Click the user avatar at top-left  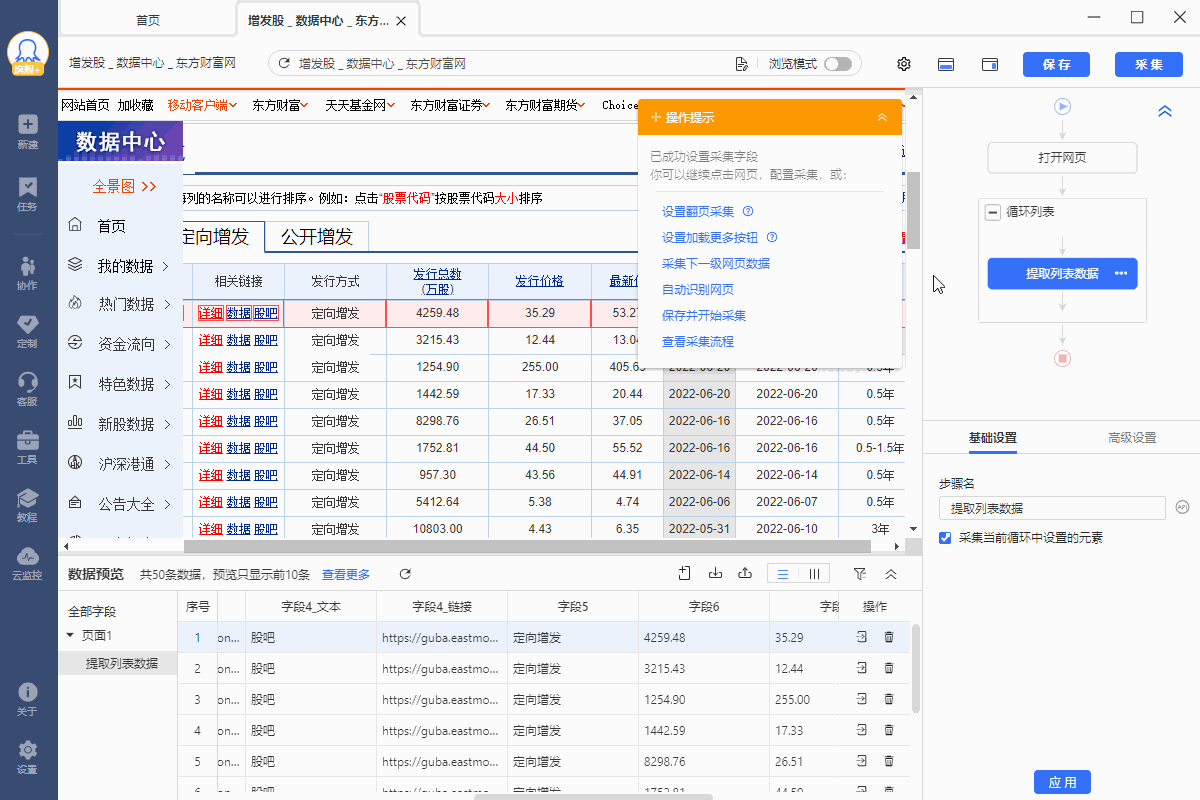coord(29,53)
